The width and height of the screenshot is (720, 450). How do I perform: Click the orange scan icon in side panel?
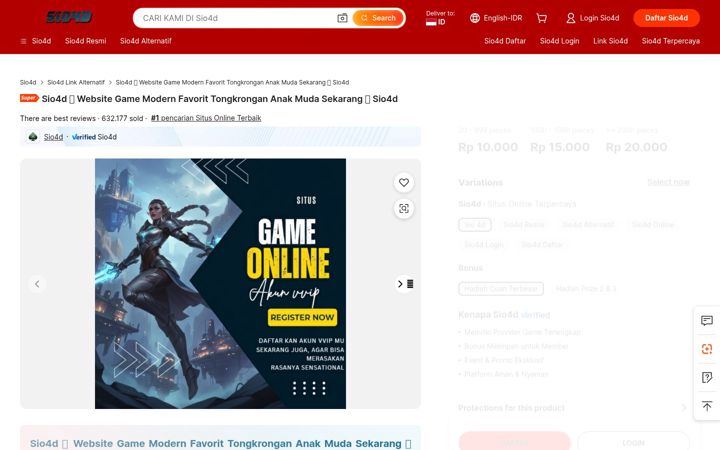707,349
